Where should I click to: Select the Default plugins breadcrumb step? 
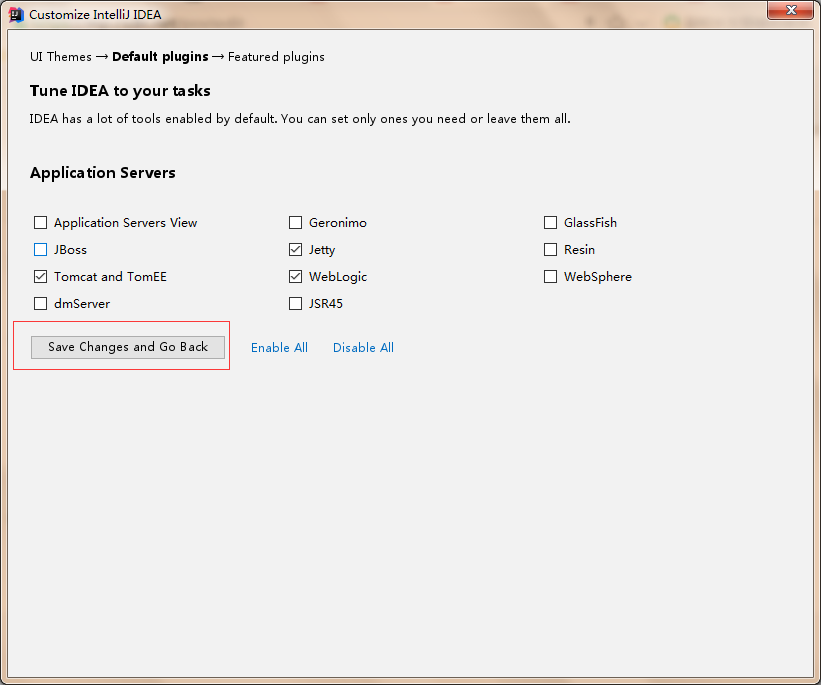160,57
